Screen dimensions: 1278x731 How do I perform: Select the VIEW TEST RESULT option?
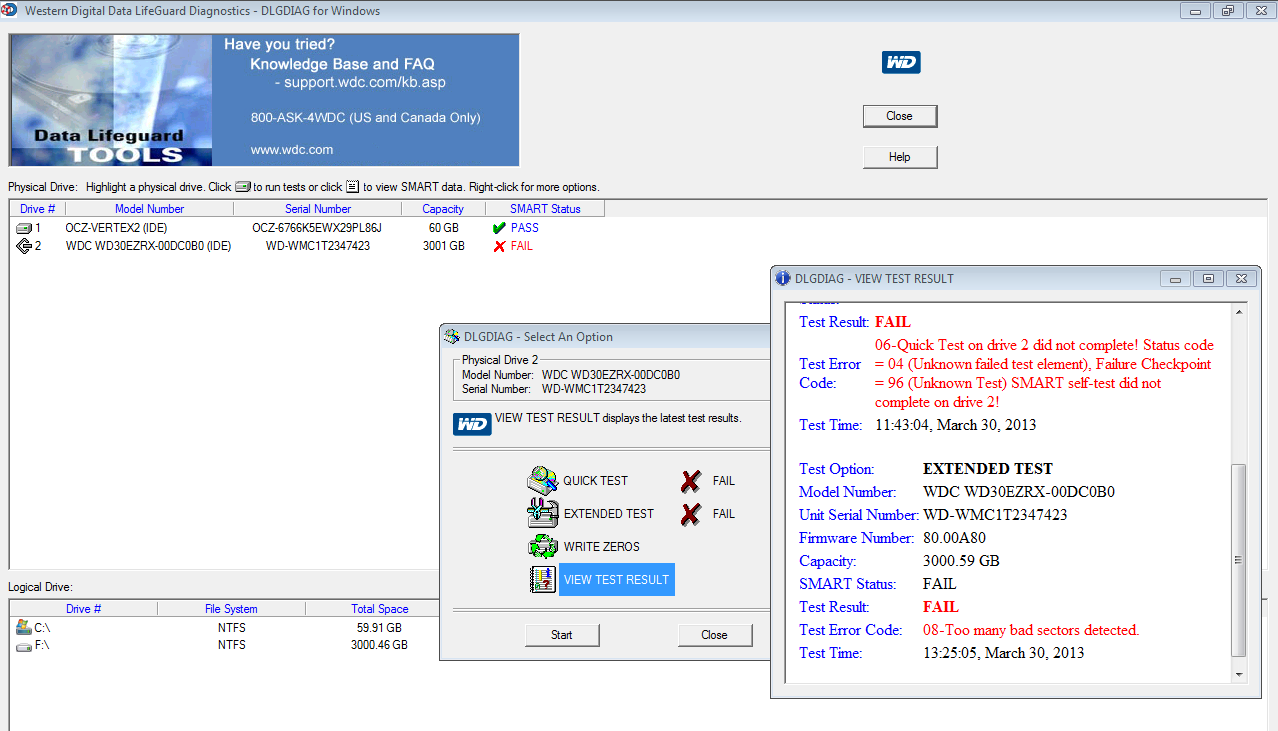(616, 580)
